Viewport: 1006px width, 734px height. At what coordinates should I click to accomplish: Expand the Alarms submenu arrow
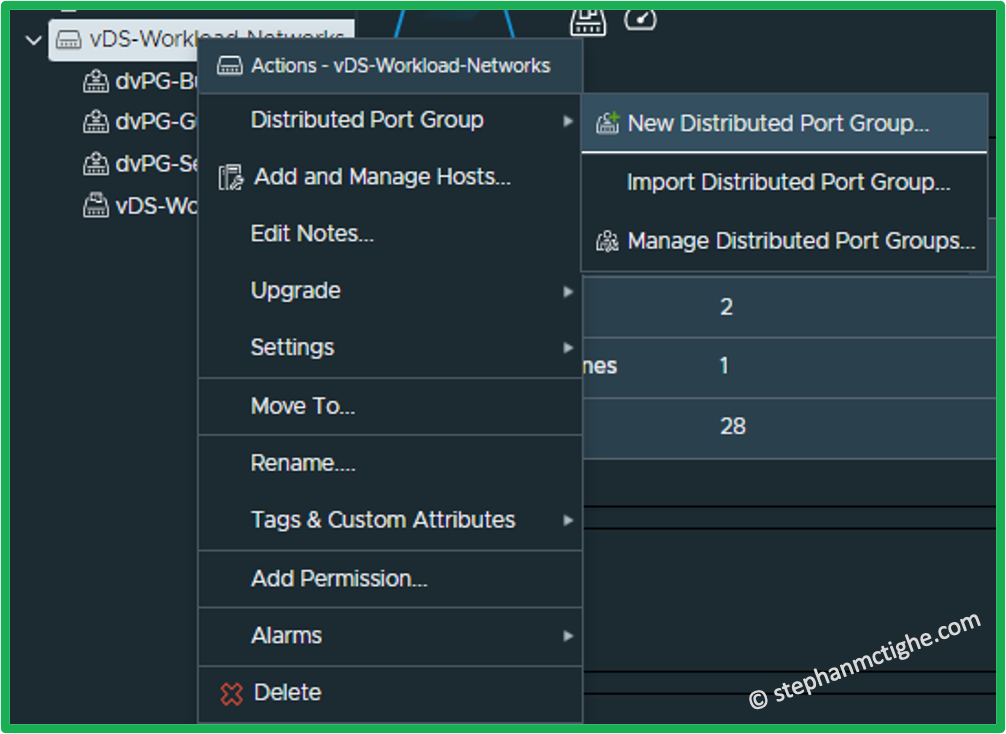(x=568, y=636)
